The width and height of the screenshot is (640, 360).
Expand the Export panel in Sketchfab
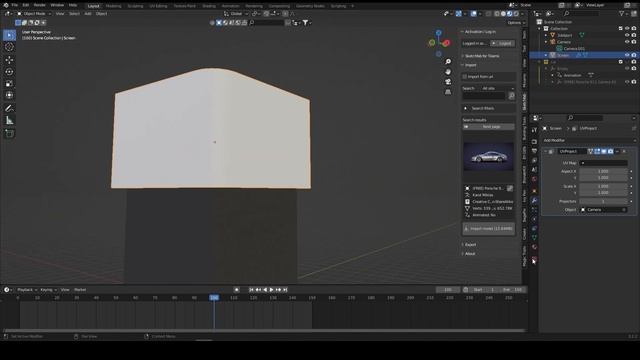click(x=470, y=245)
